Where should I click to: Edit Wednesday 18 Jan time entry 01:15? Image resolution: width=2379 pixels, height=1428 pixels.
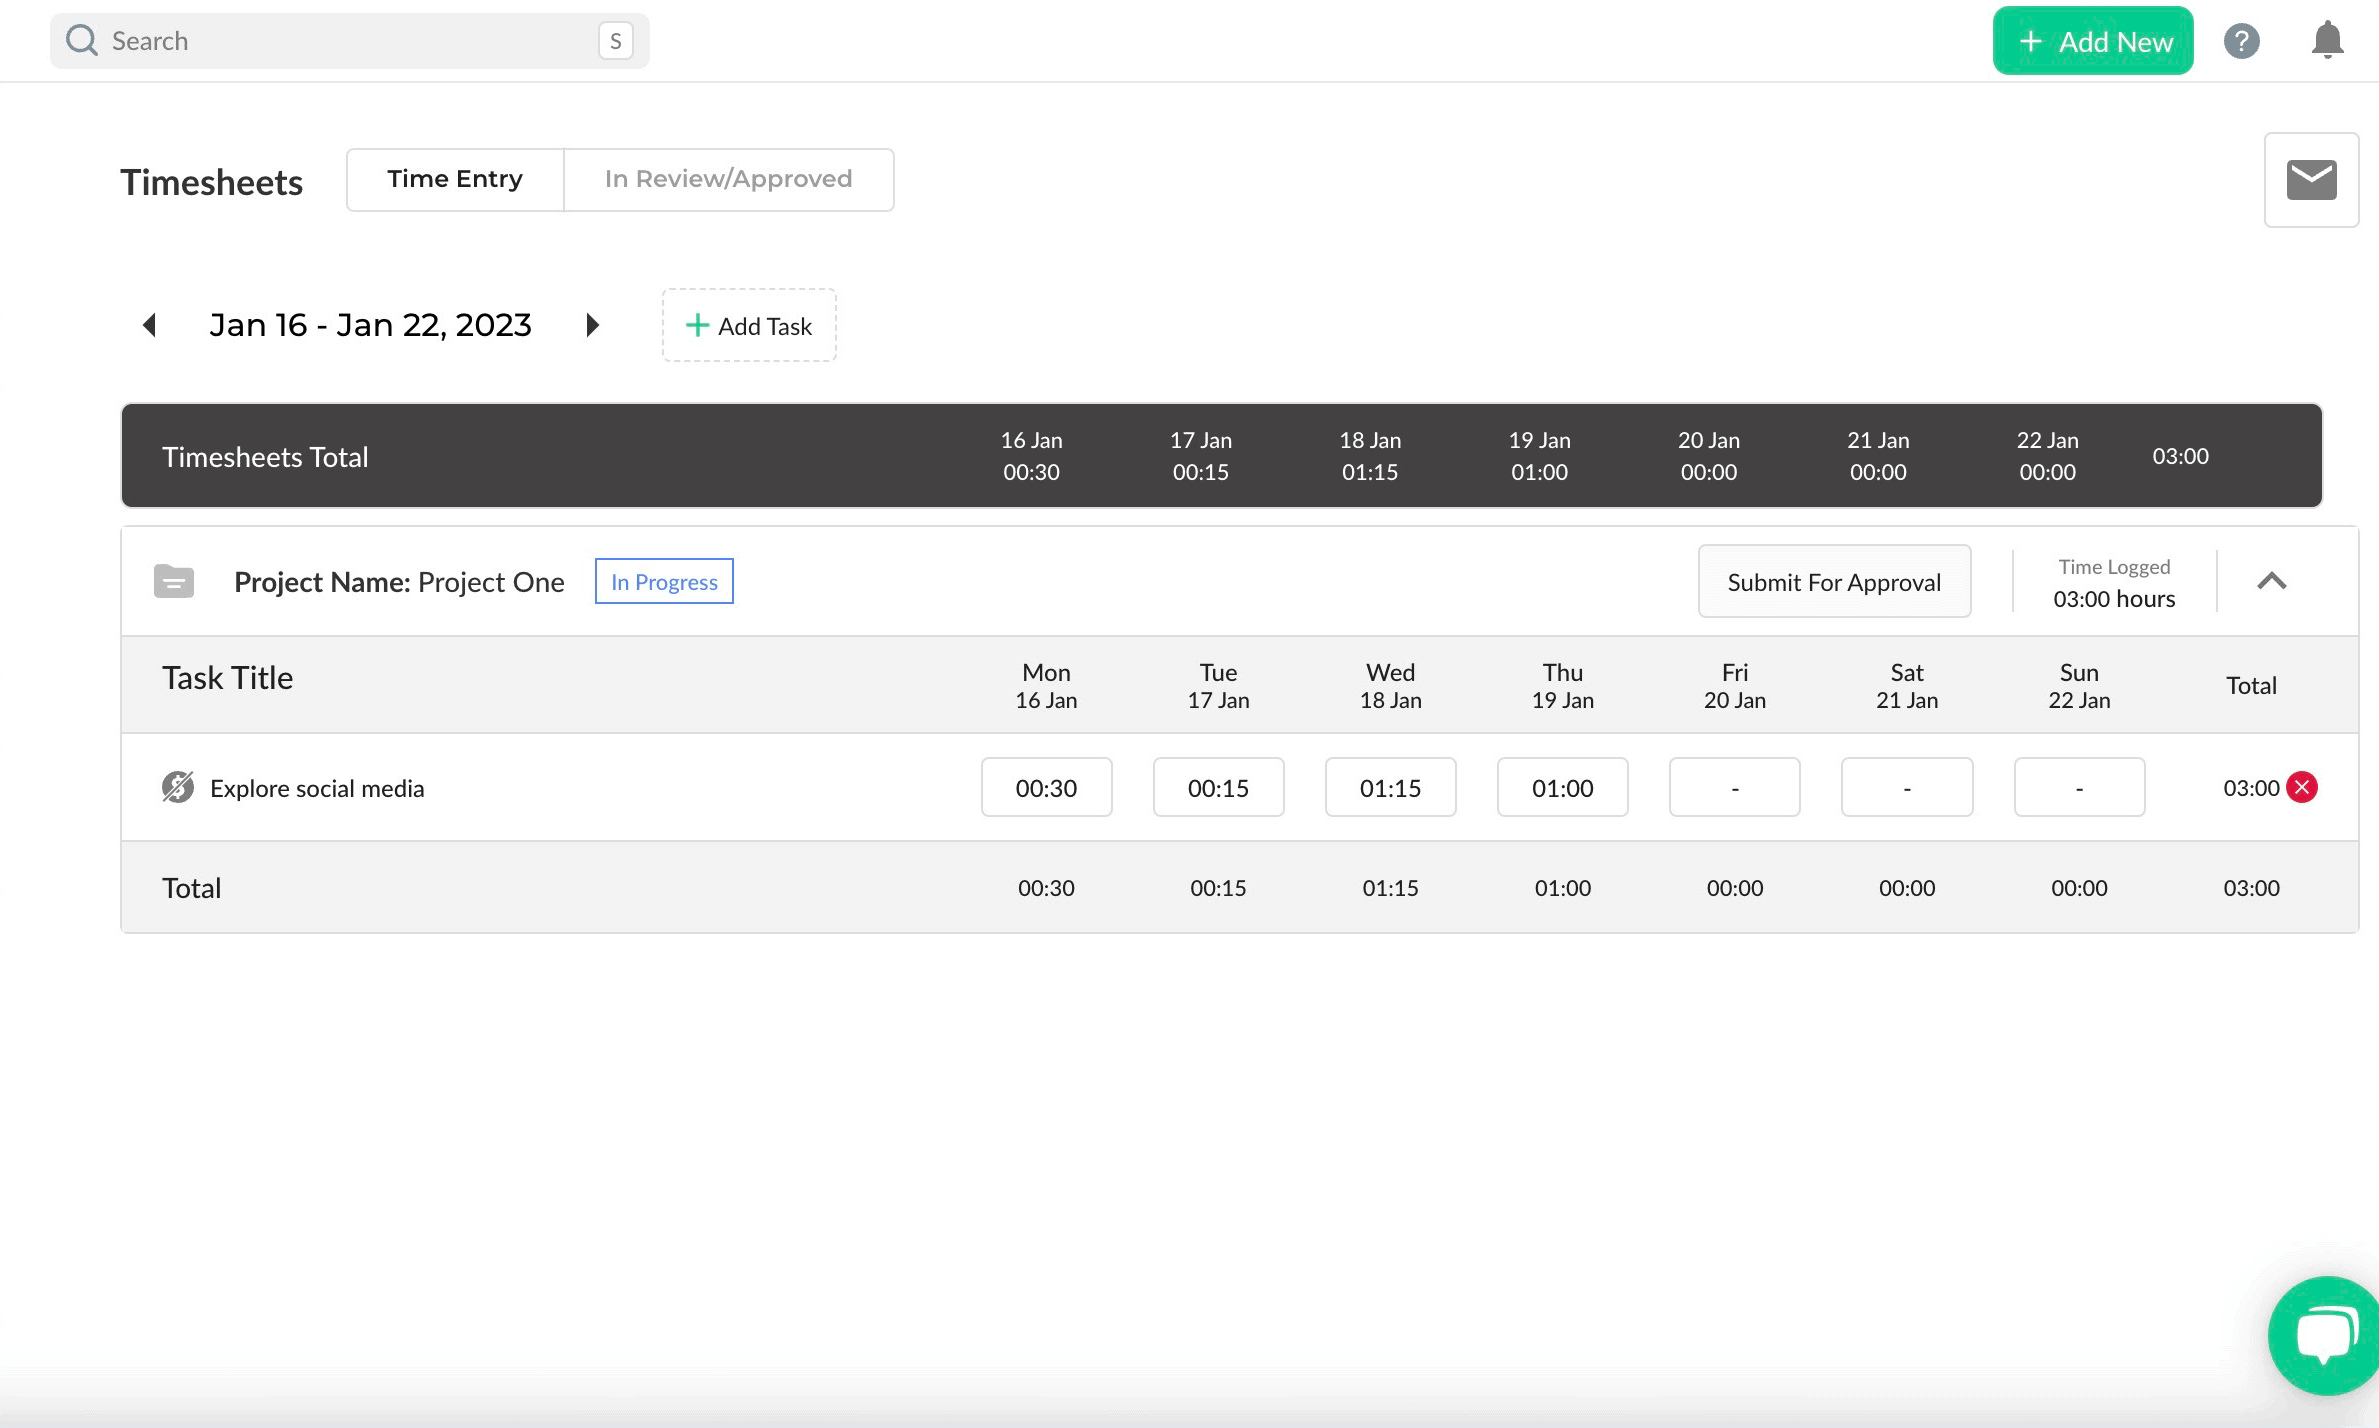(1390, 787)
